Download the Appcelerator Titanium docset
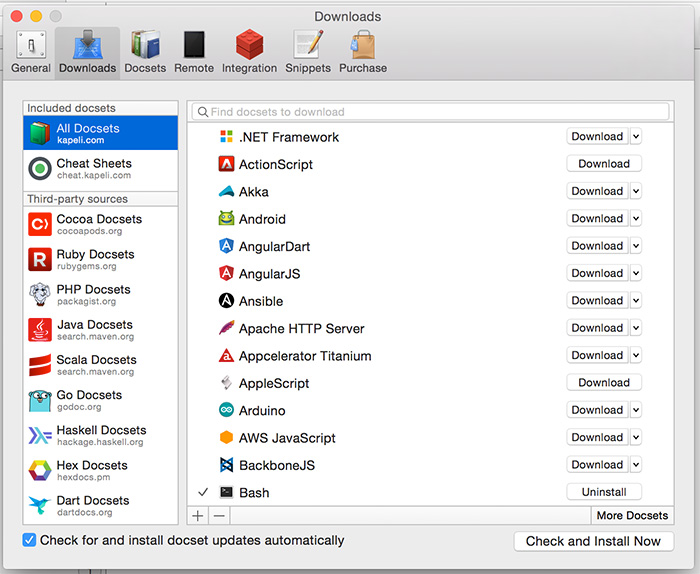The width and height of the screenshot is (700, 574). [597, 355]
